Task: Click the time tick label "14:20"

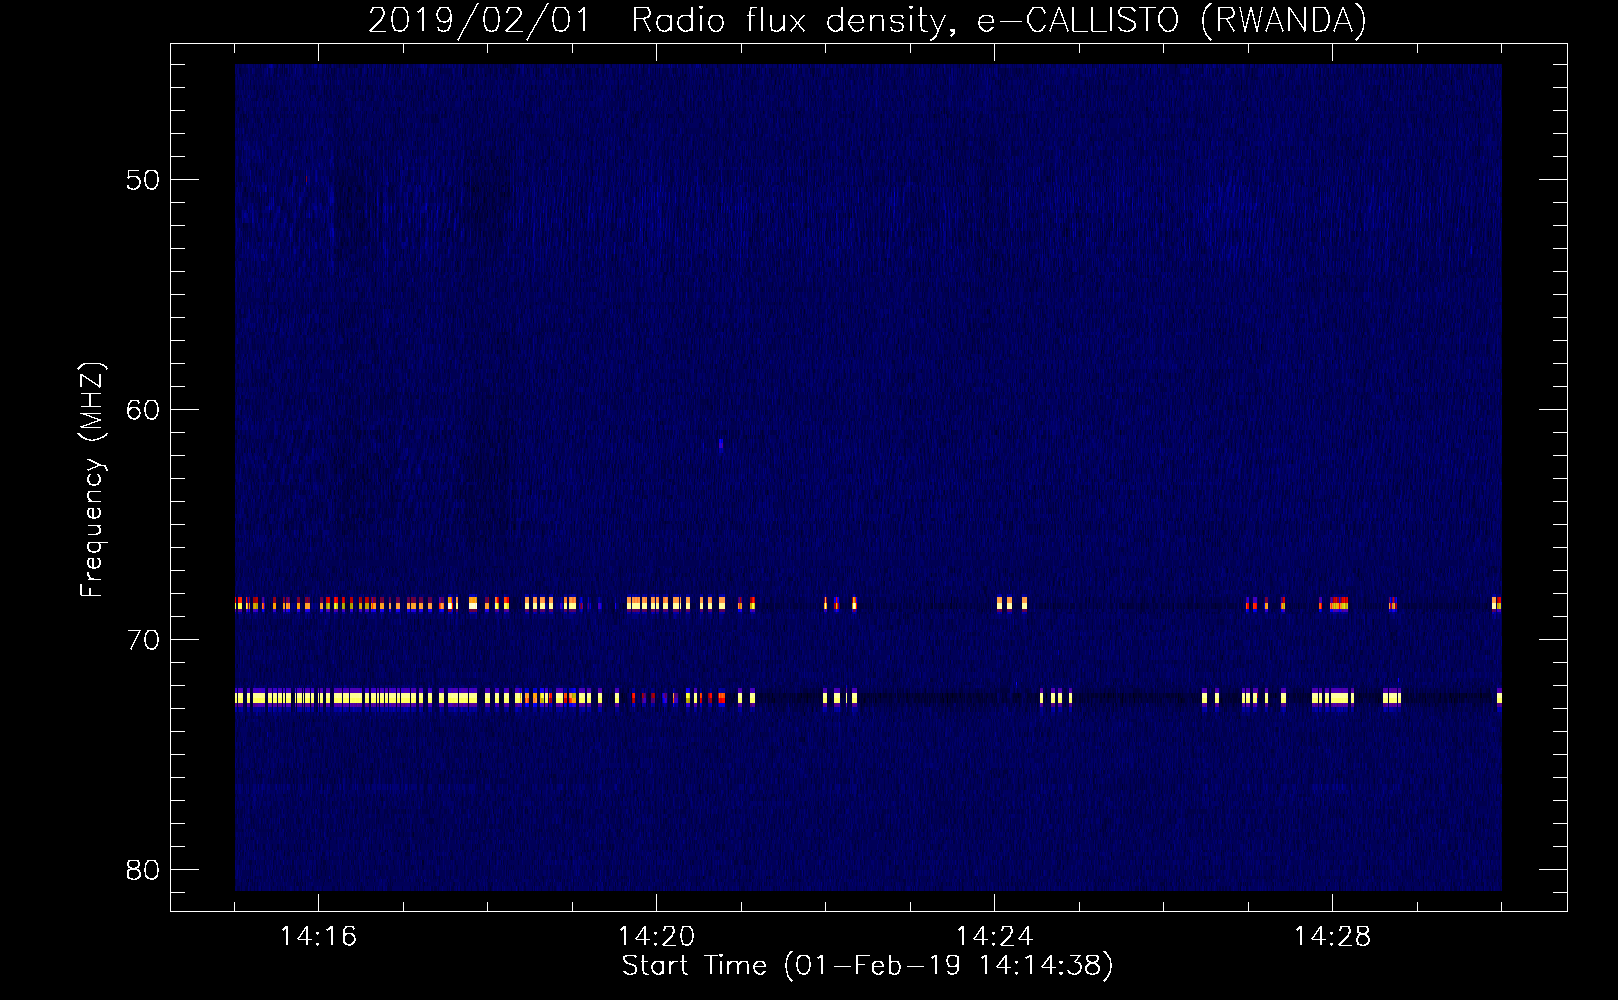Action: coord(656,936)
